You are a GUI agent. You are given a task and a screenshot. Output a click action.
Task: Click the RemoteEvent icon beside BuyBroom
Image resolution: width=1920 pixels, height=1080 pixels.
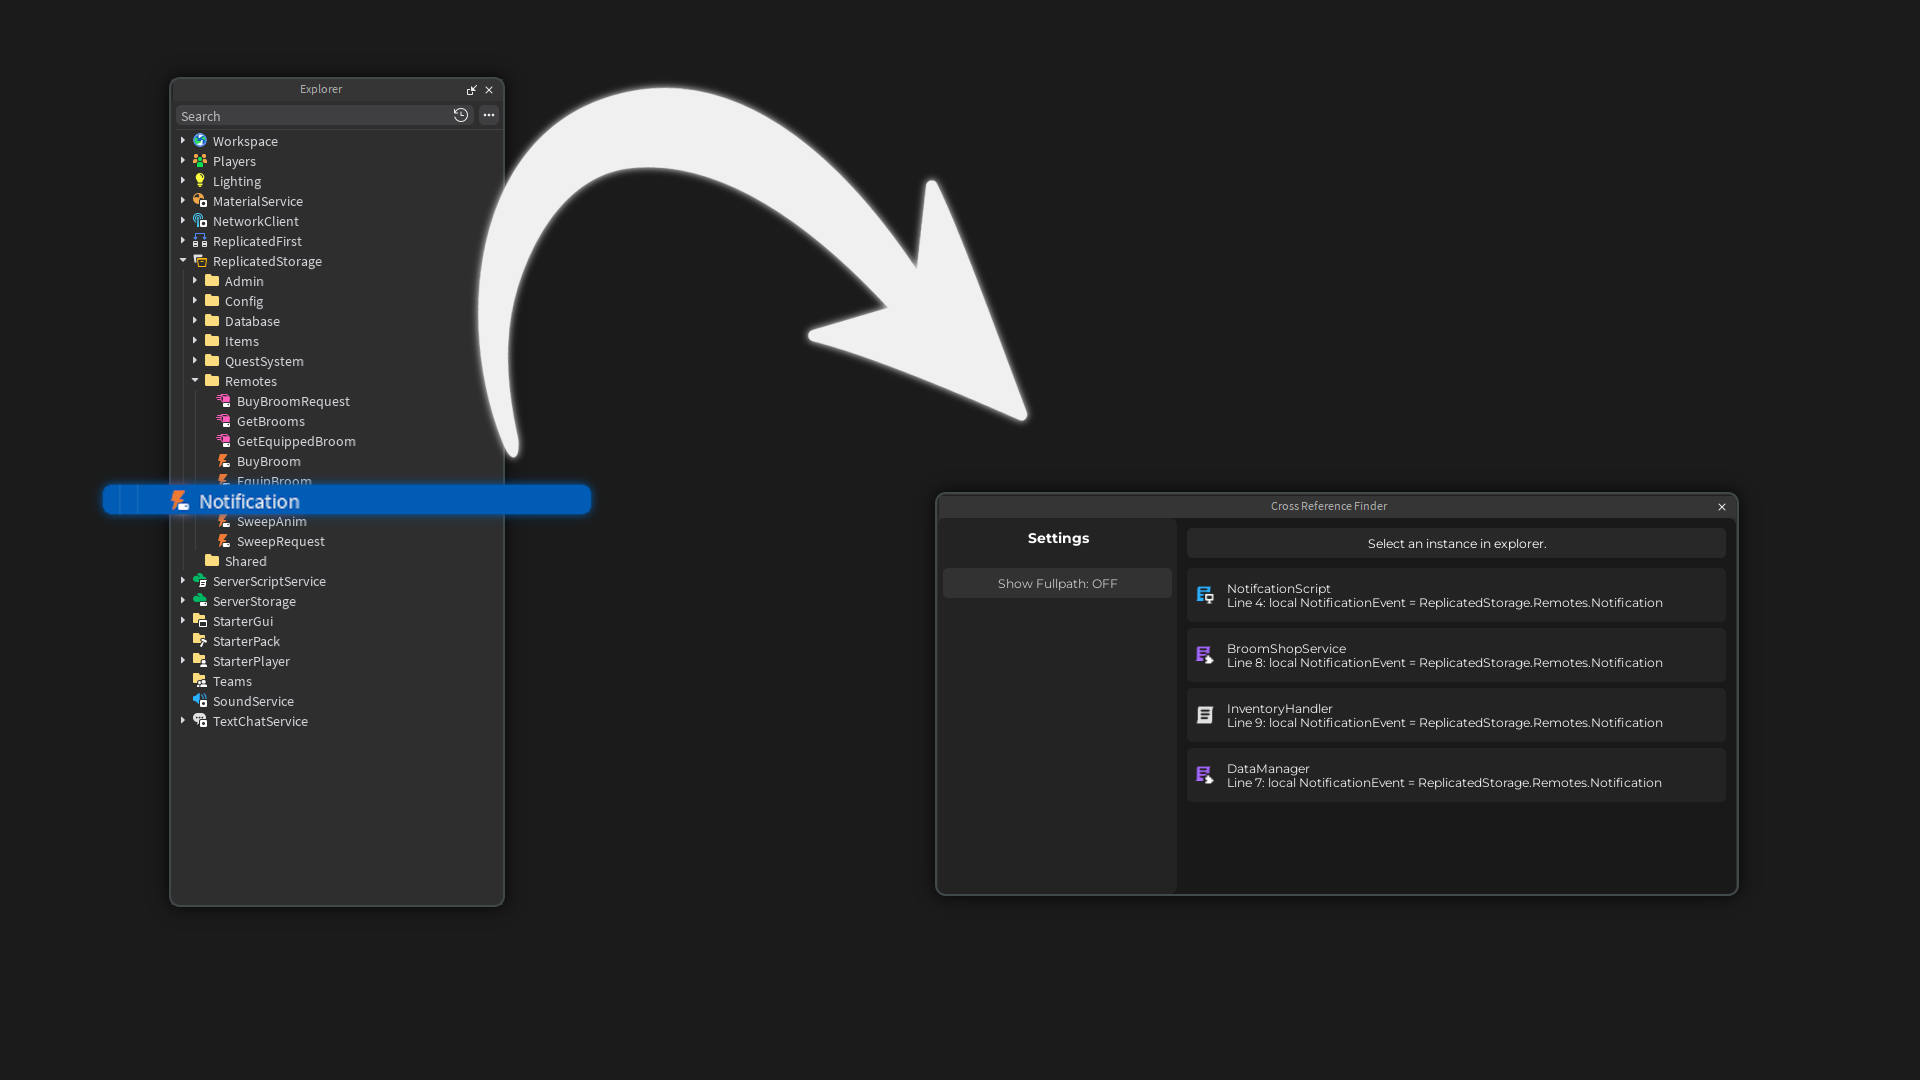click(223, 461)
